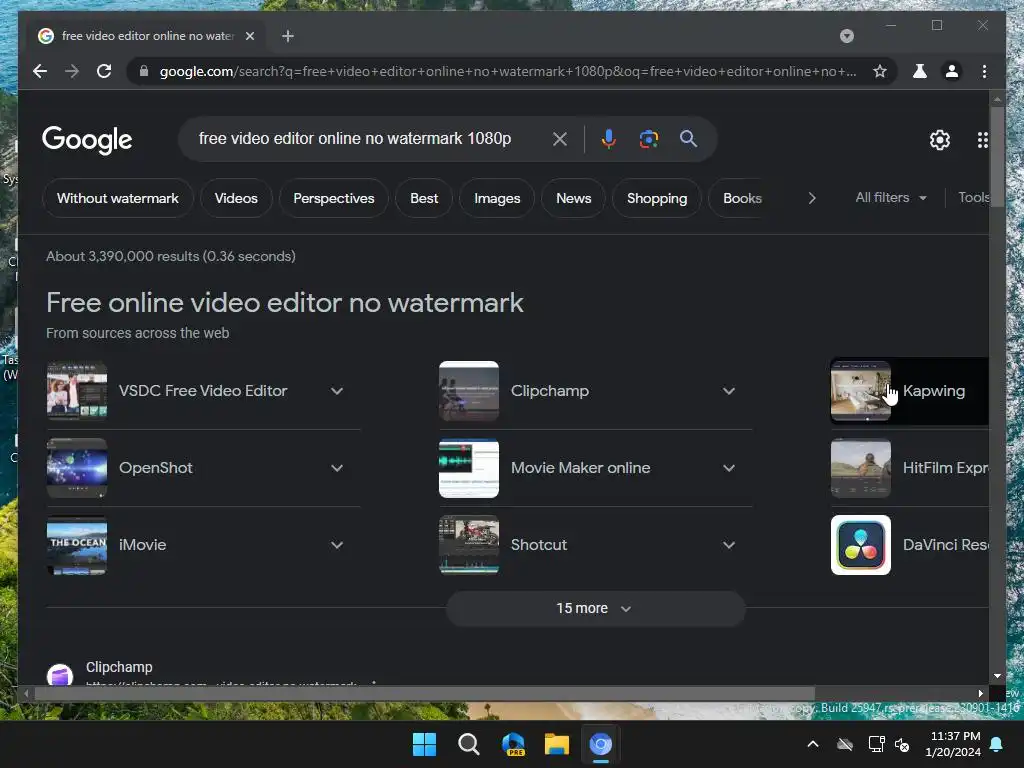Open Windows taskbar search
This screenshot has width=1024, height=768.
[x=468, y=744]
